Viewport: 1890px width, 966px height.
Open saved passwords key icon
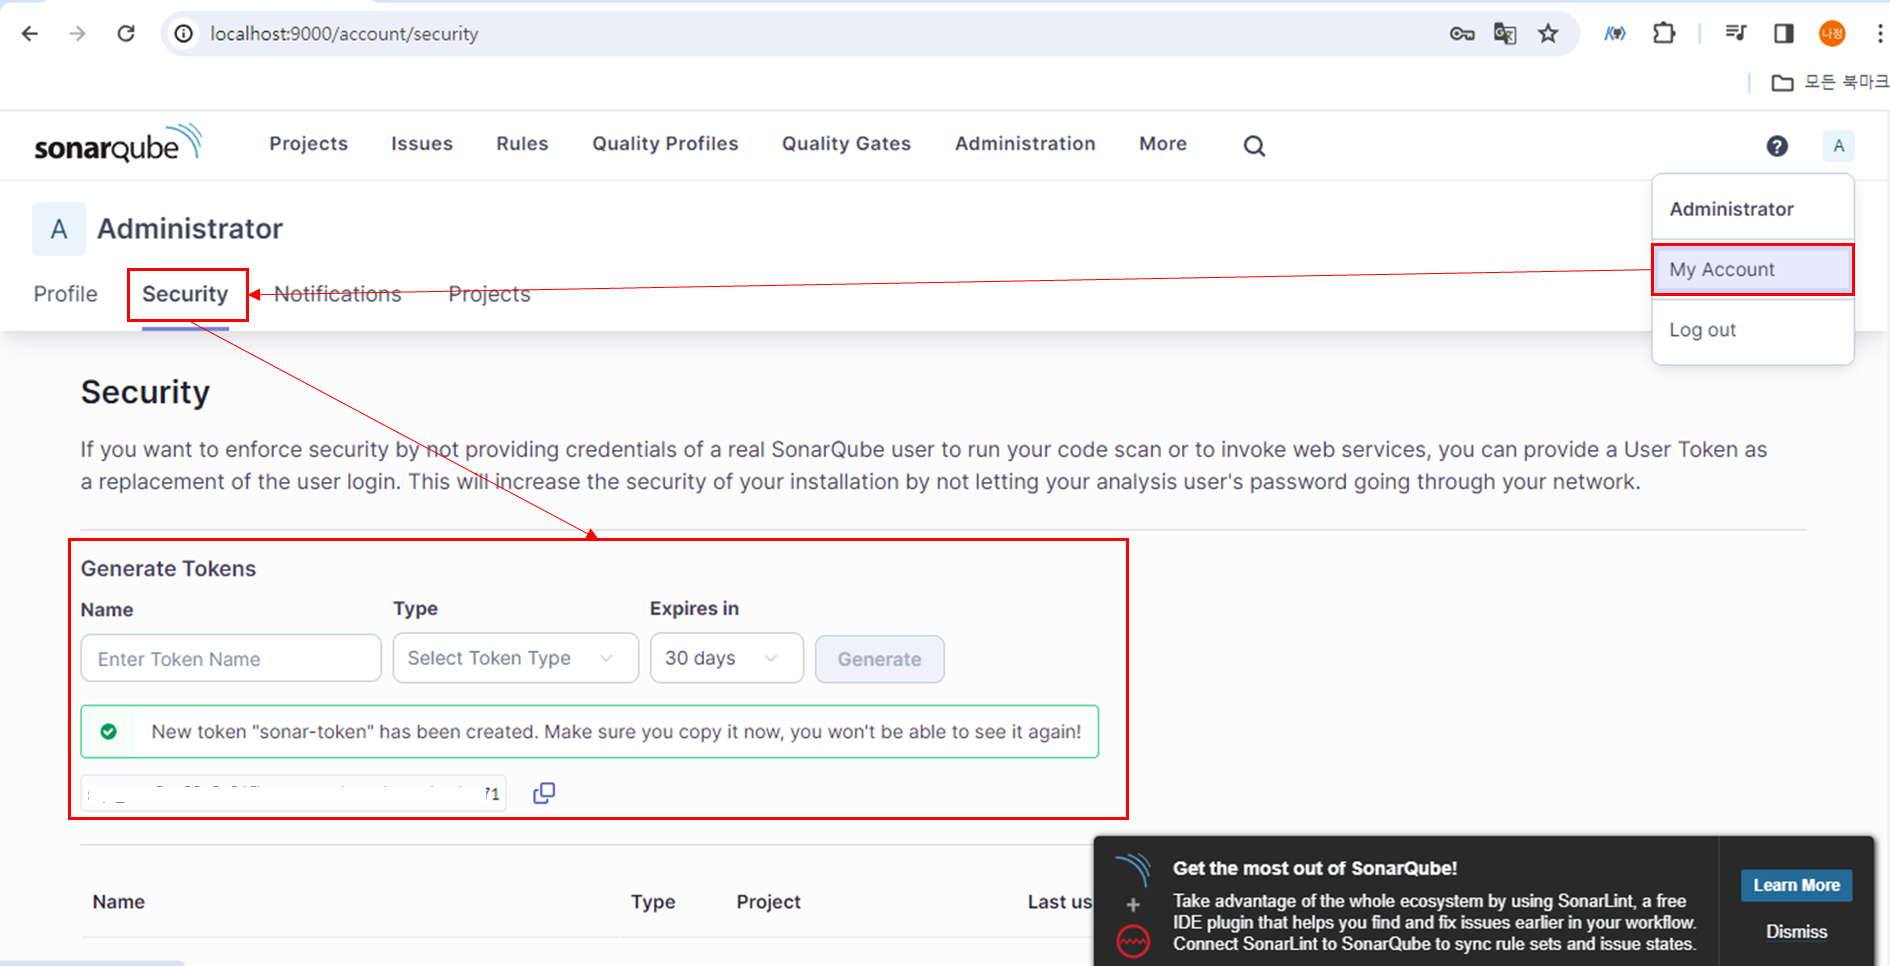click(x=1462, y=34)
